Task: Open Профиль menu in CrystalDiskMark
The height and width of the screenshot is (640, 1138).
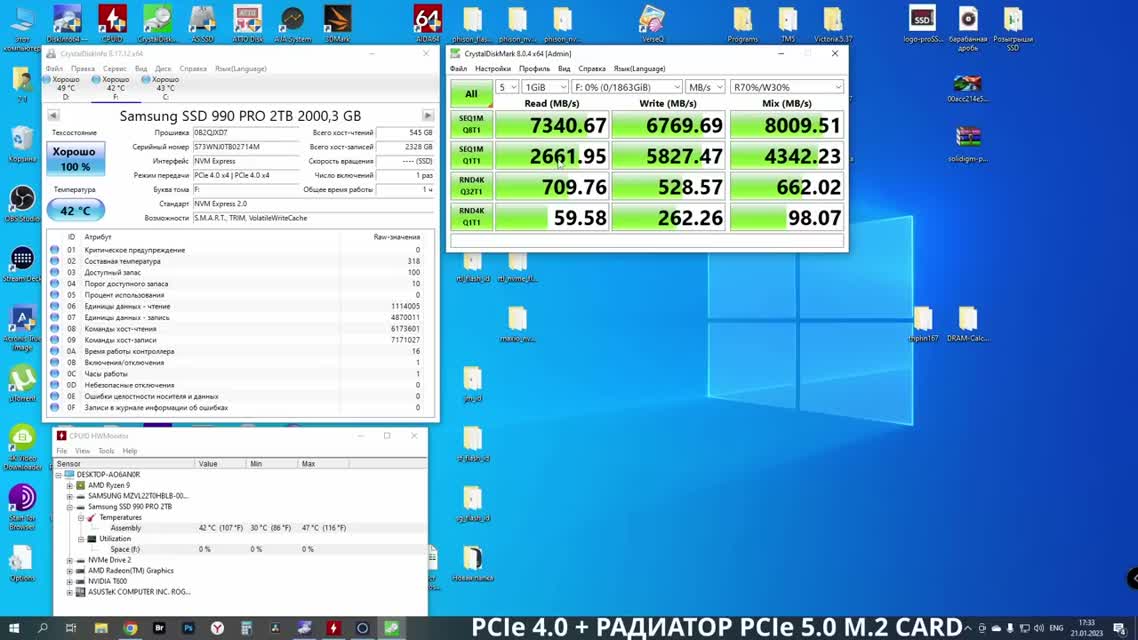Action: [x=534, y=68]
